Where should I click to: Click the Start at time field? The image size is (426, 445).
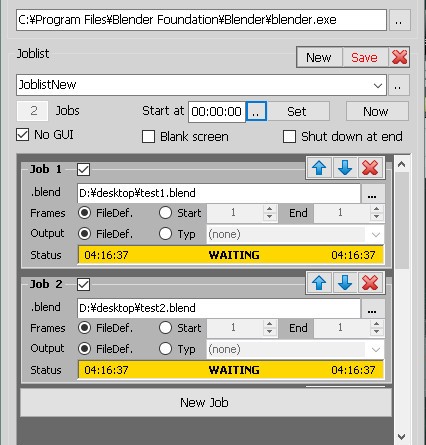tap(217, 111)
